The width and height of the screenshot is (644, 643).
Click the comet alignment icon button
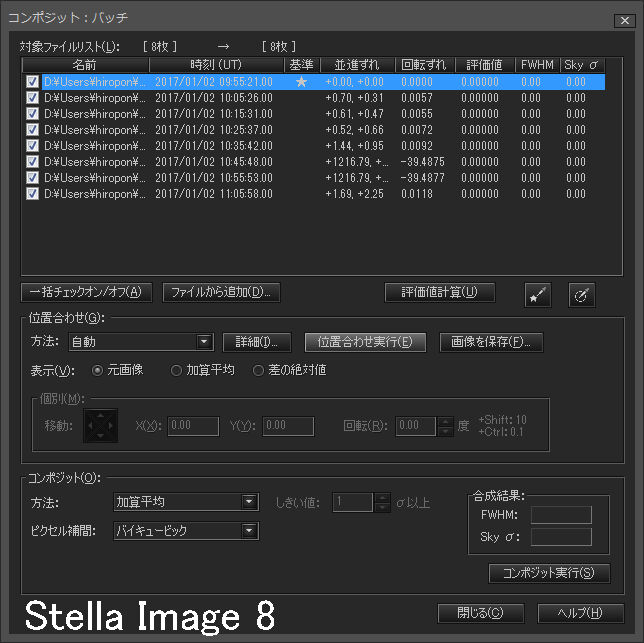(x=582, y=295)
